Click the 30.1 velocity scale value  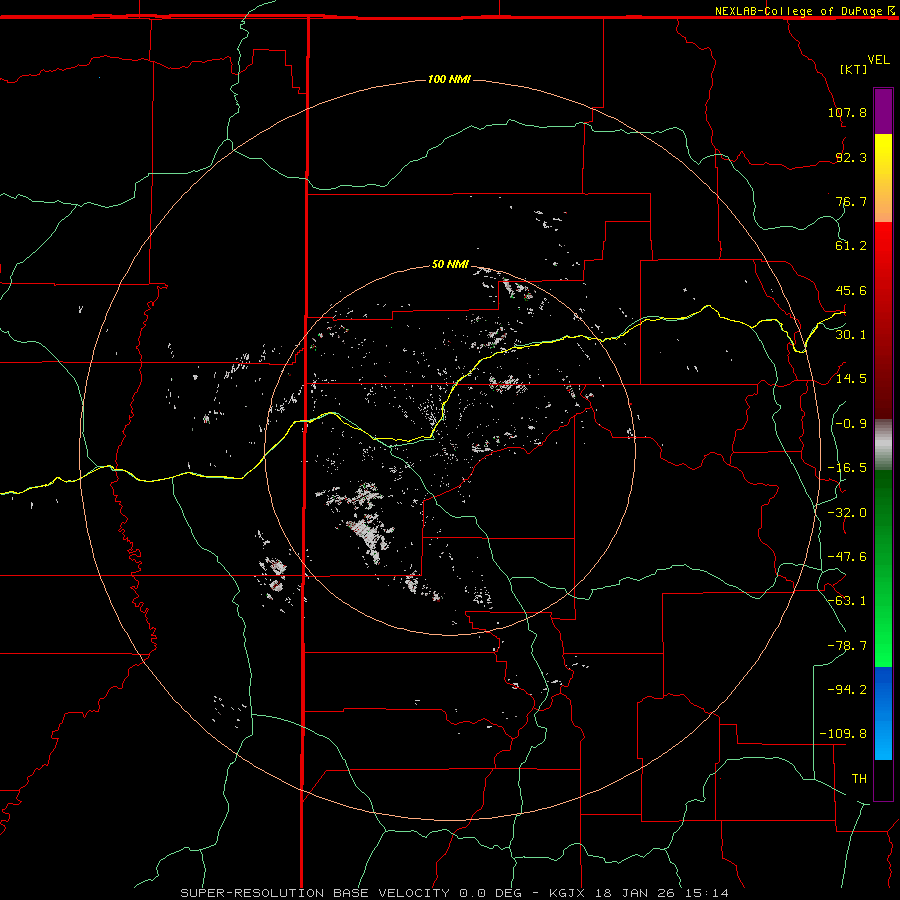point(851,335)
